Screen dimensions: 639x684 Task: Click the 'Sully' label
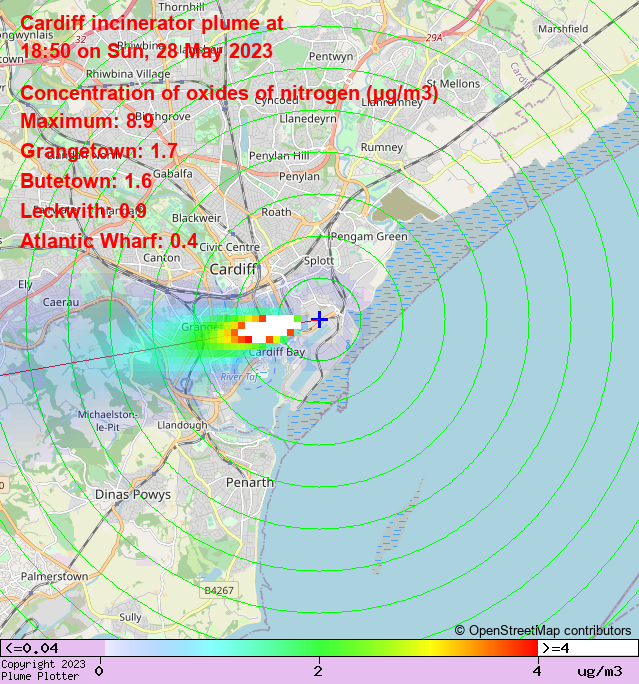tap(130, 617)
